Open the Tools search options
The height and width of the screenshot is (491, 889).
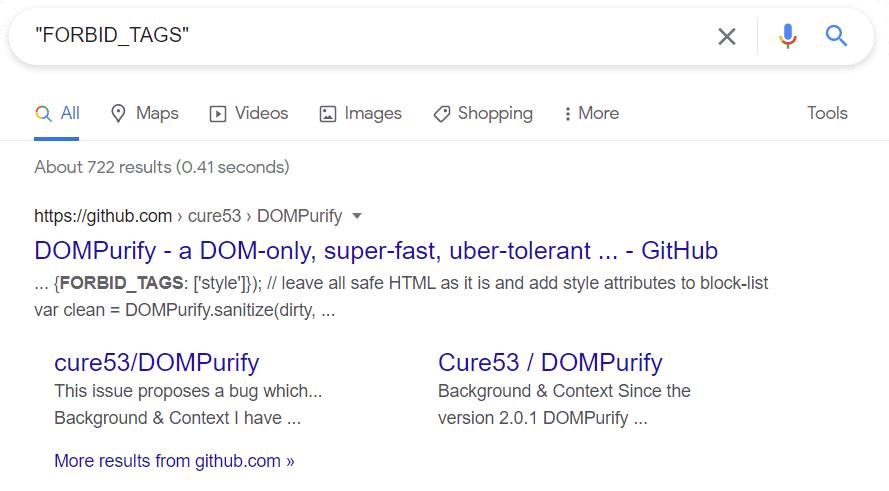[x=827, y=113]
